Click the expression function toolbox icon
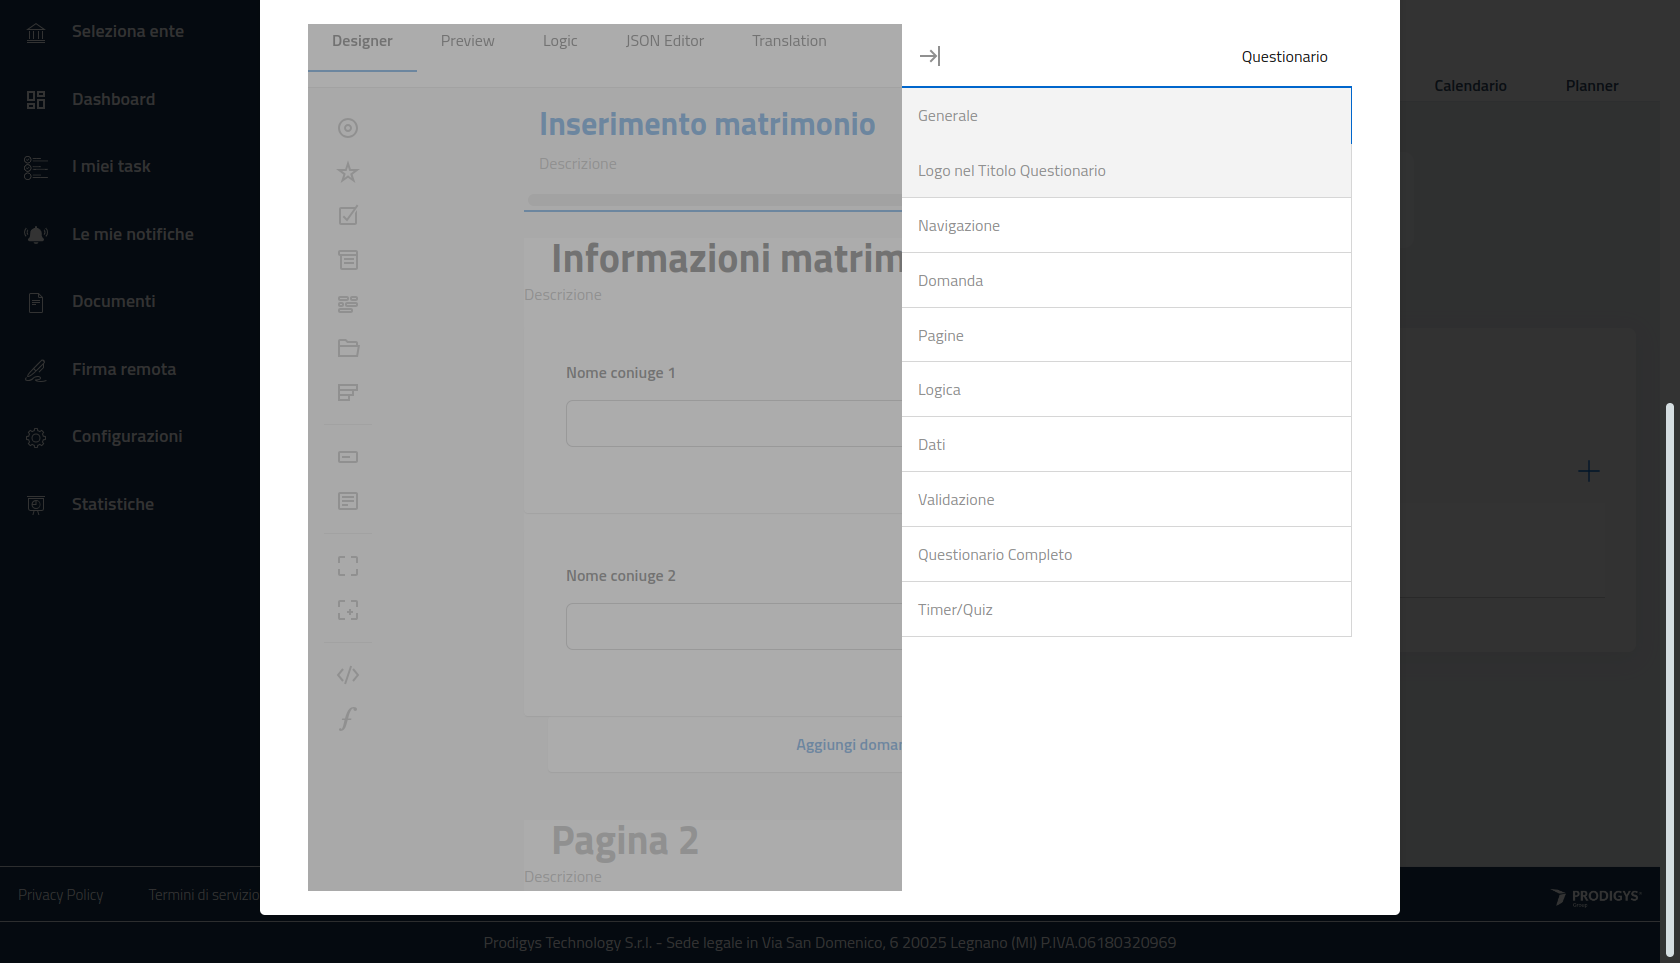The height and width of the screenshot is (963, 1680). pyautogui.click(x=348, y=719)
